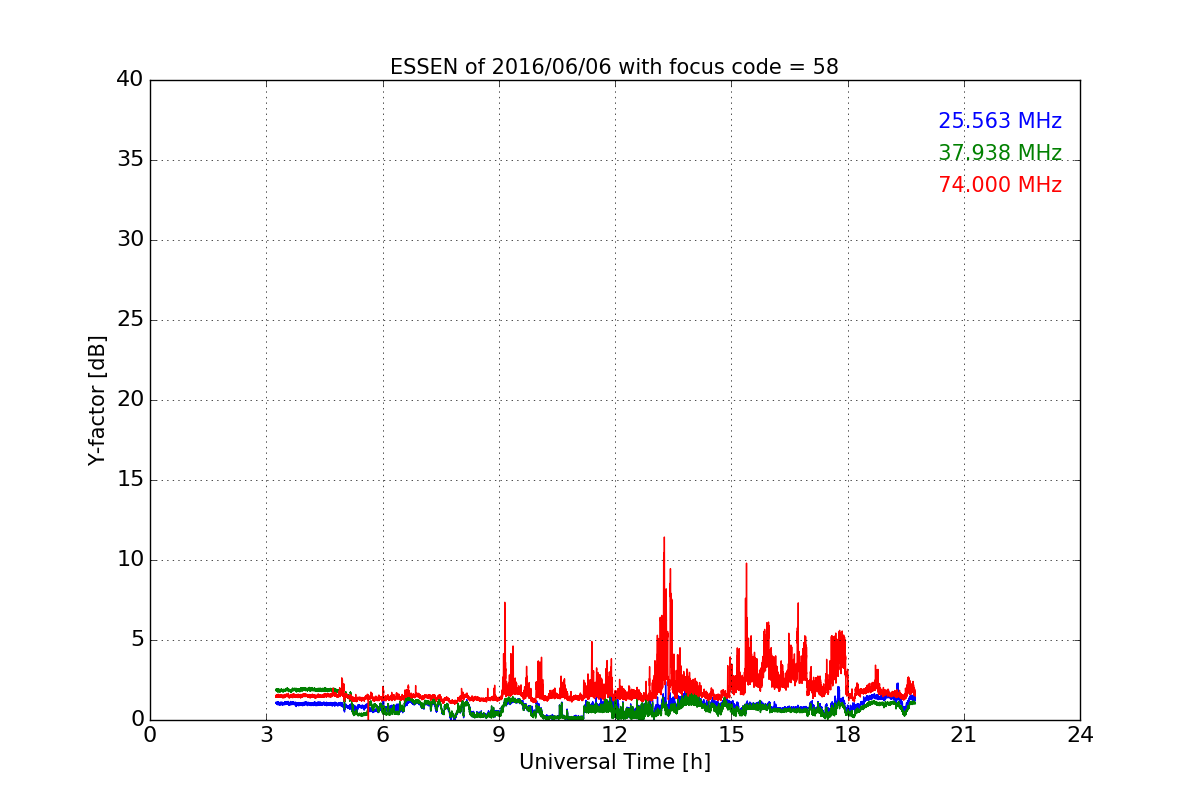Select the blue 25.563 MHz legend label
1200x800 pixels.
pos(1000,121)
